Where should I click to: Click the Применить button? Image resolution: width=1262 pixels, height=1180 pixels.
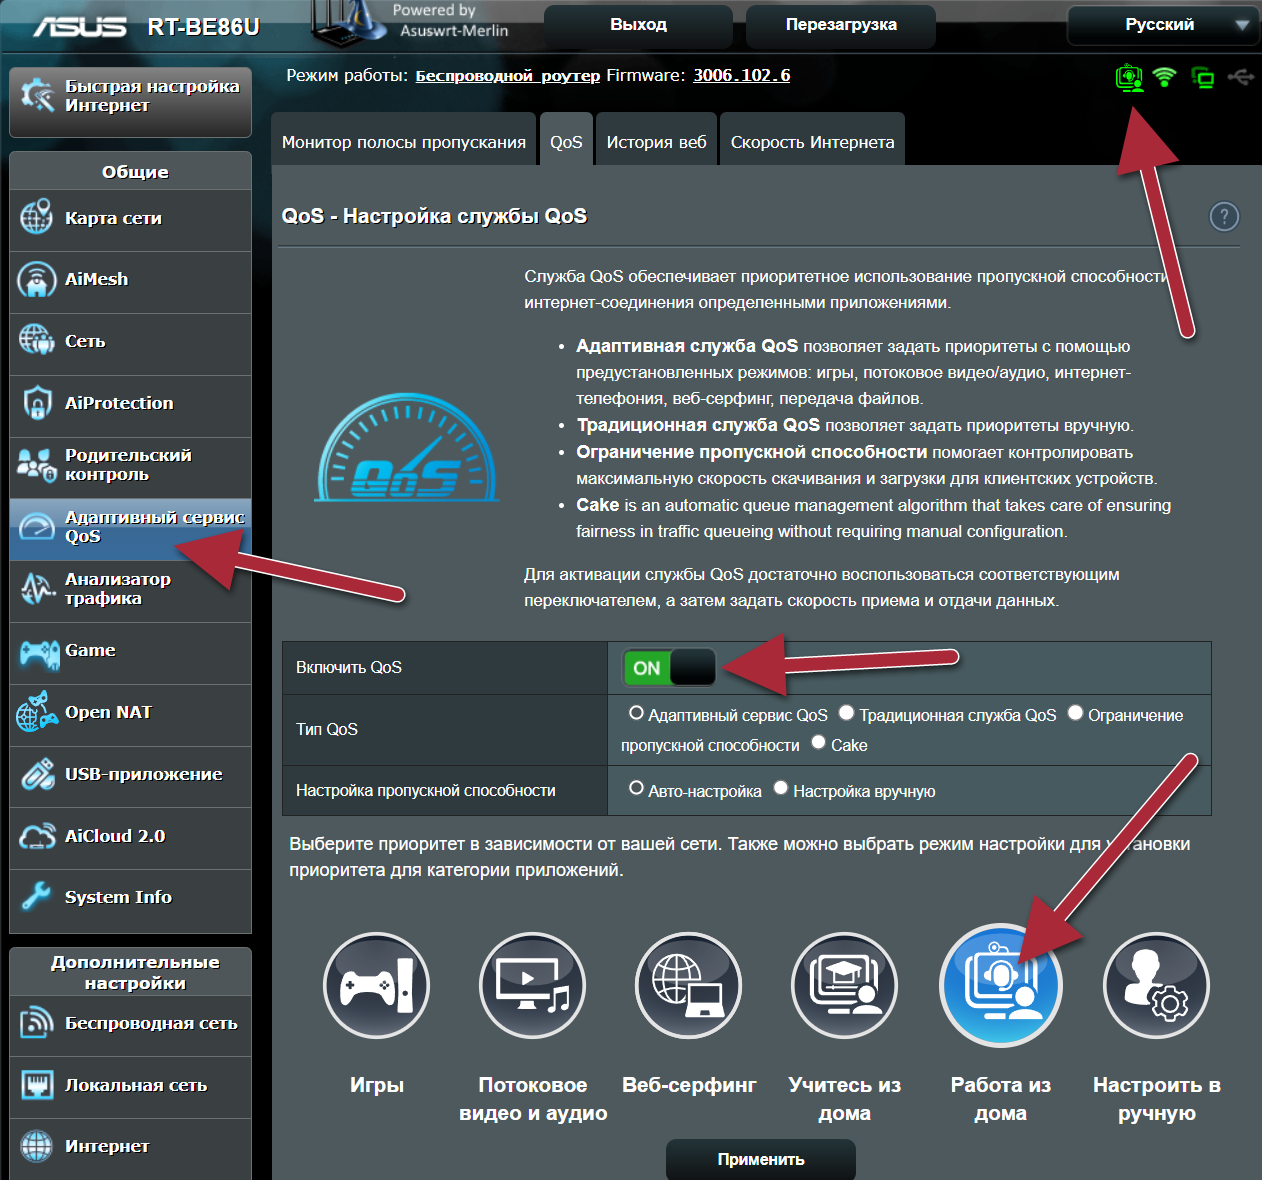pyautogui.click(x=761, y=1159)
